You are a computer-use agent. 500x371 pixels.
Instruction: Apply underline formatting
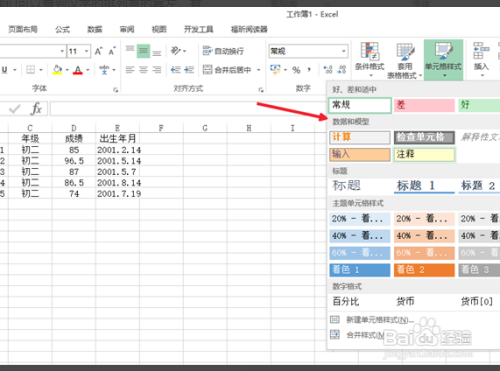click(5, 70)
